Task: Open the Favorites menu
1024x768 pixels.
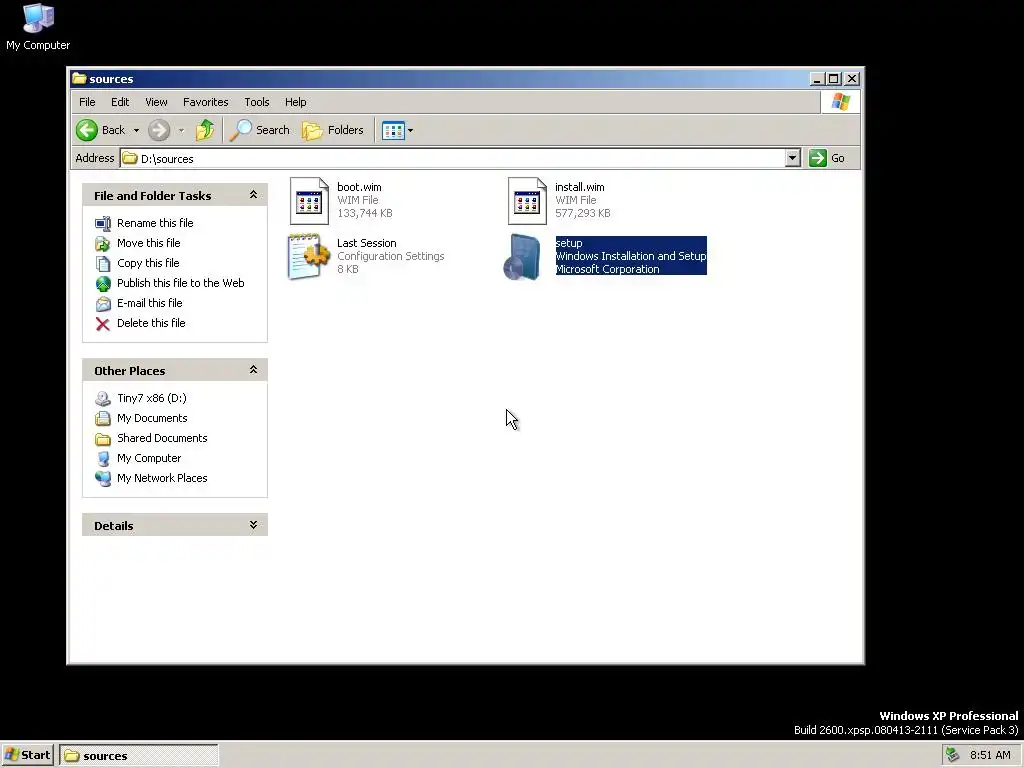Action: 206,102
